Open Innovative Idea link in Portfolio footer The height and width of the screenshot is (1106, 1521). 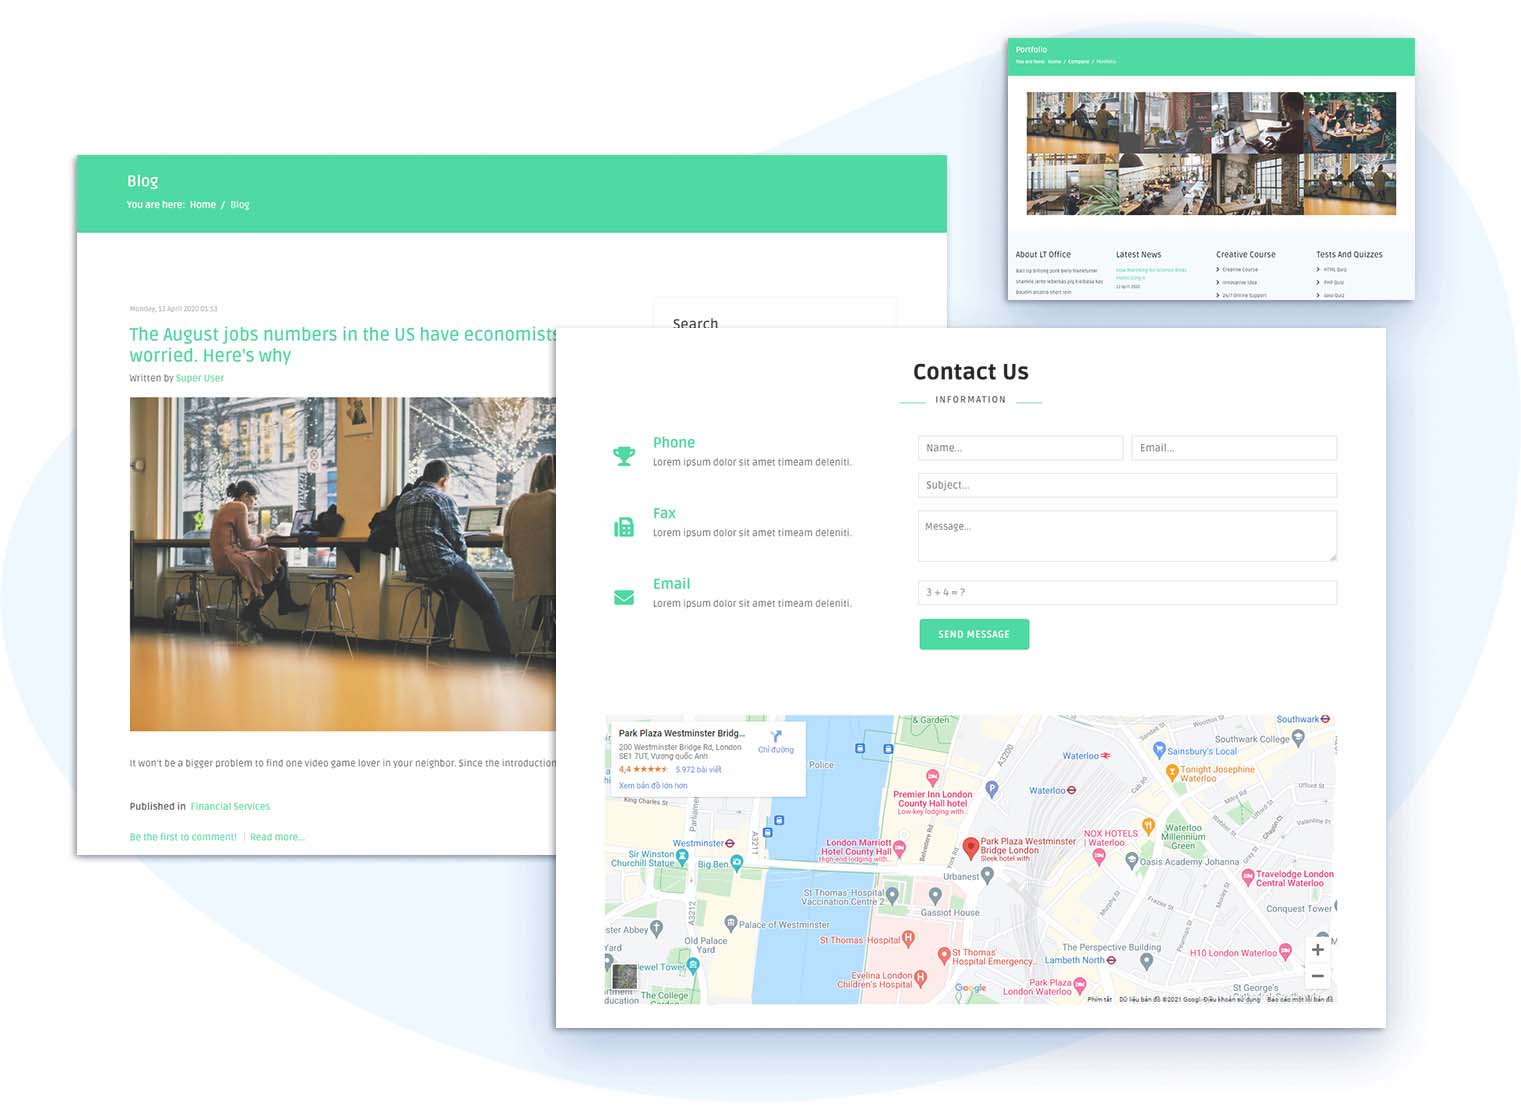click(1239, 283)
